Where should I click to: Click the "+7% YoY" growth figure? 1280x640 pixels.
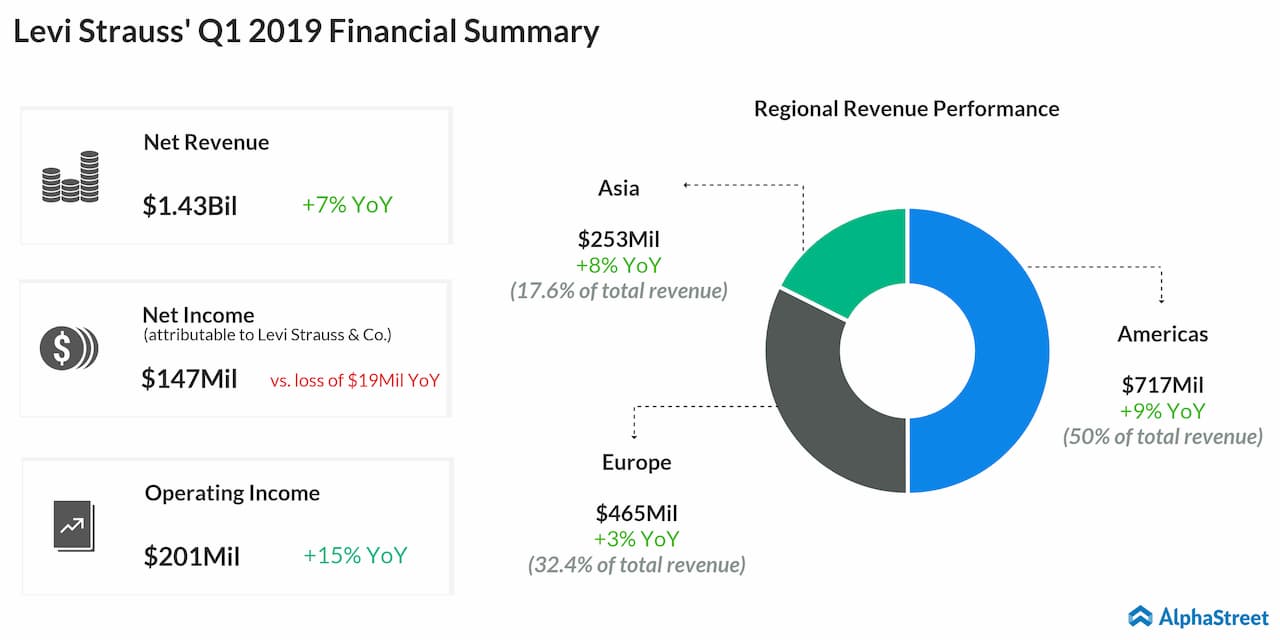point(347,205)
